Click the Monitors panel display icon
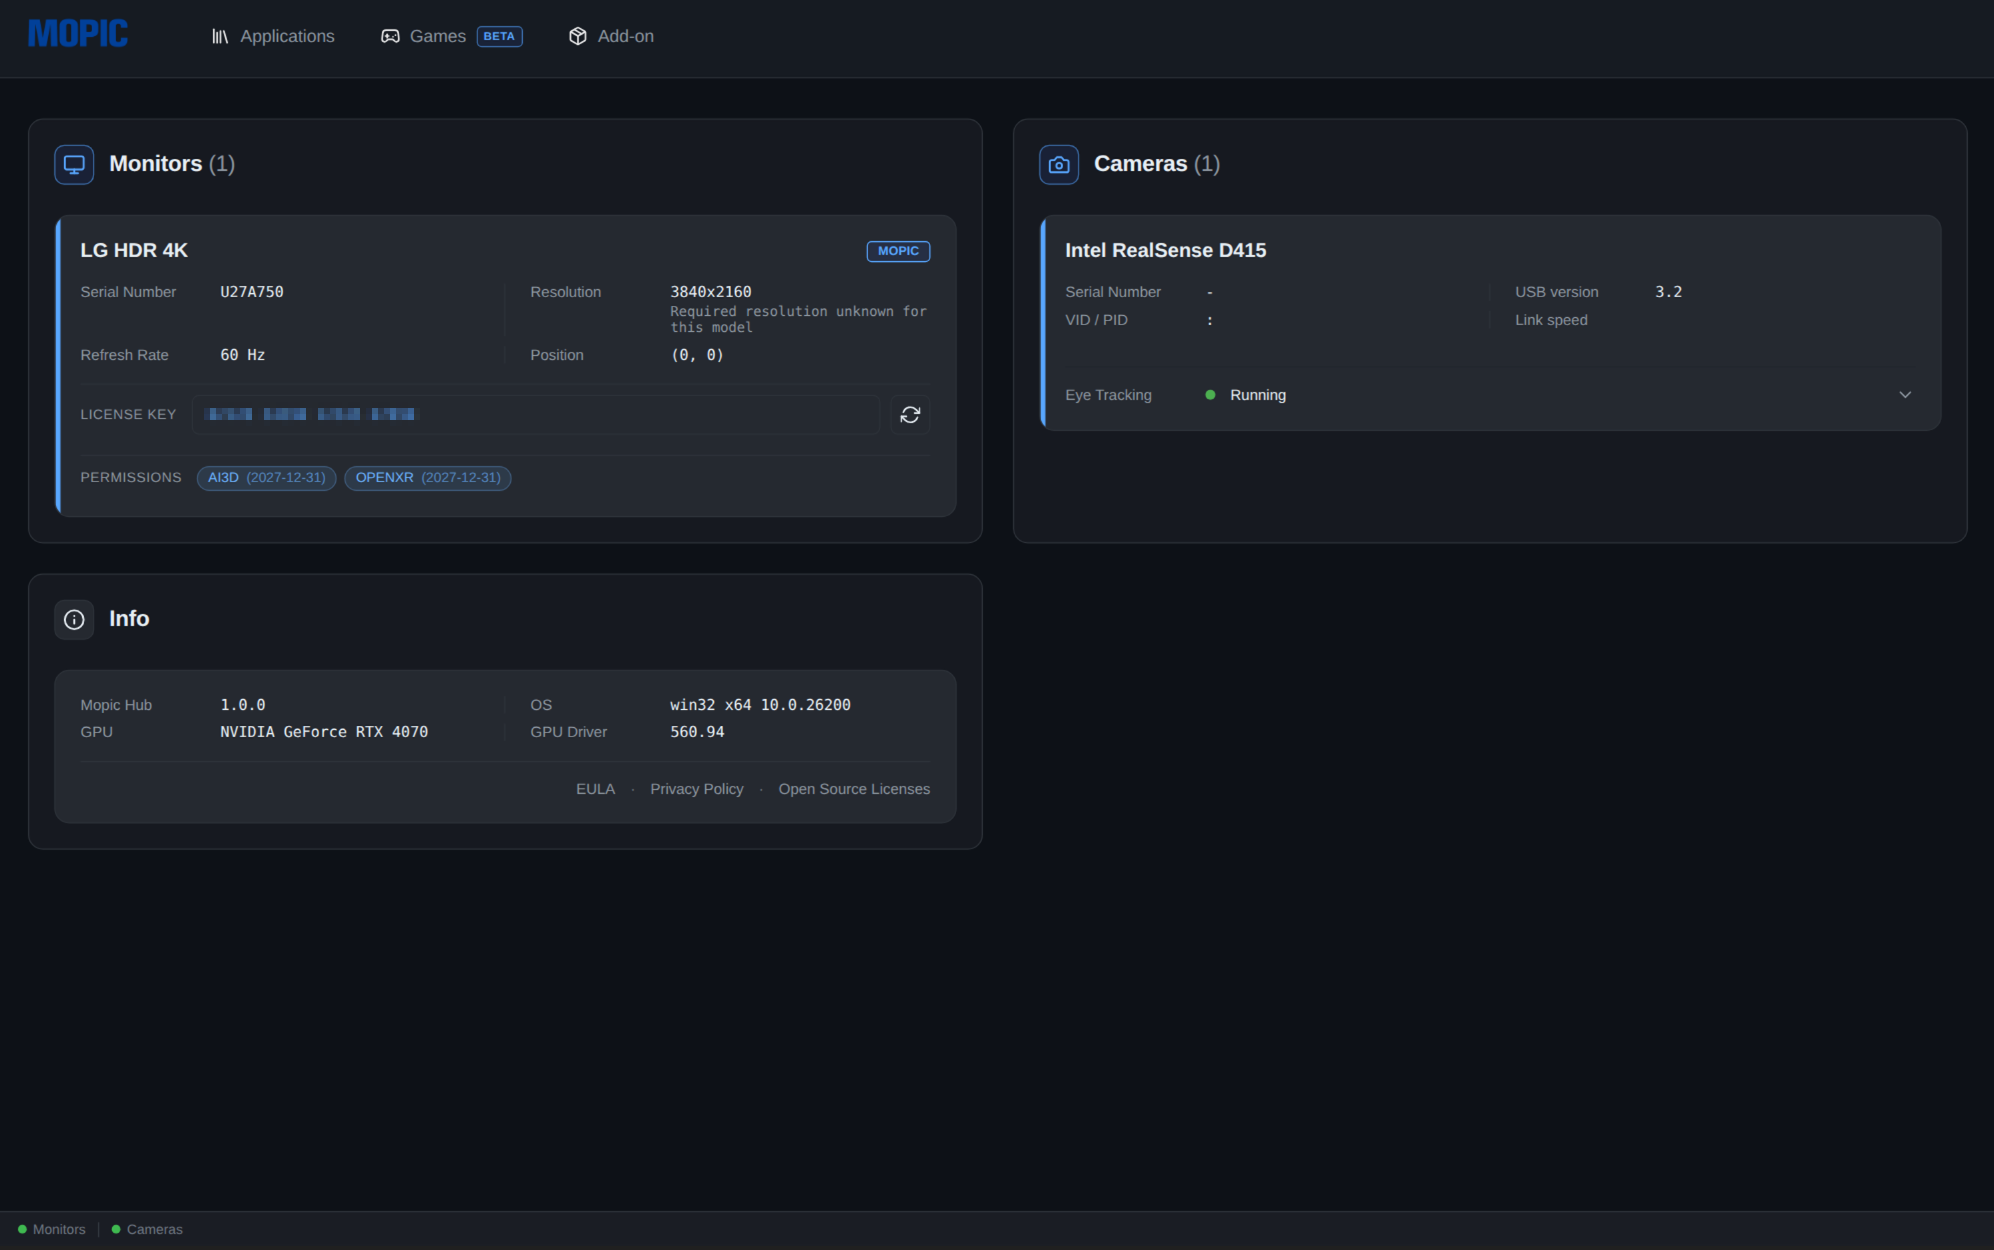This screenshot has width=1994, height=1250. pyautogui.click(x=74, y=164)
